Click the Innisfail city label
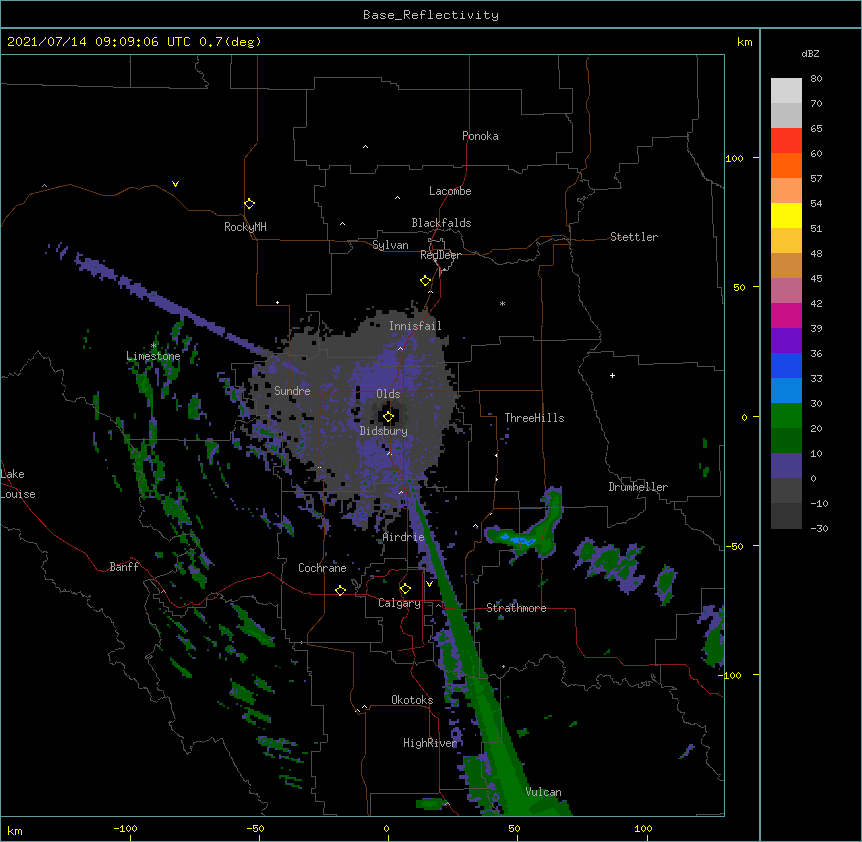862x842 pixels. pos(415,326)
